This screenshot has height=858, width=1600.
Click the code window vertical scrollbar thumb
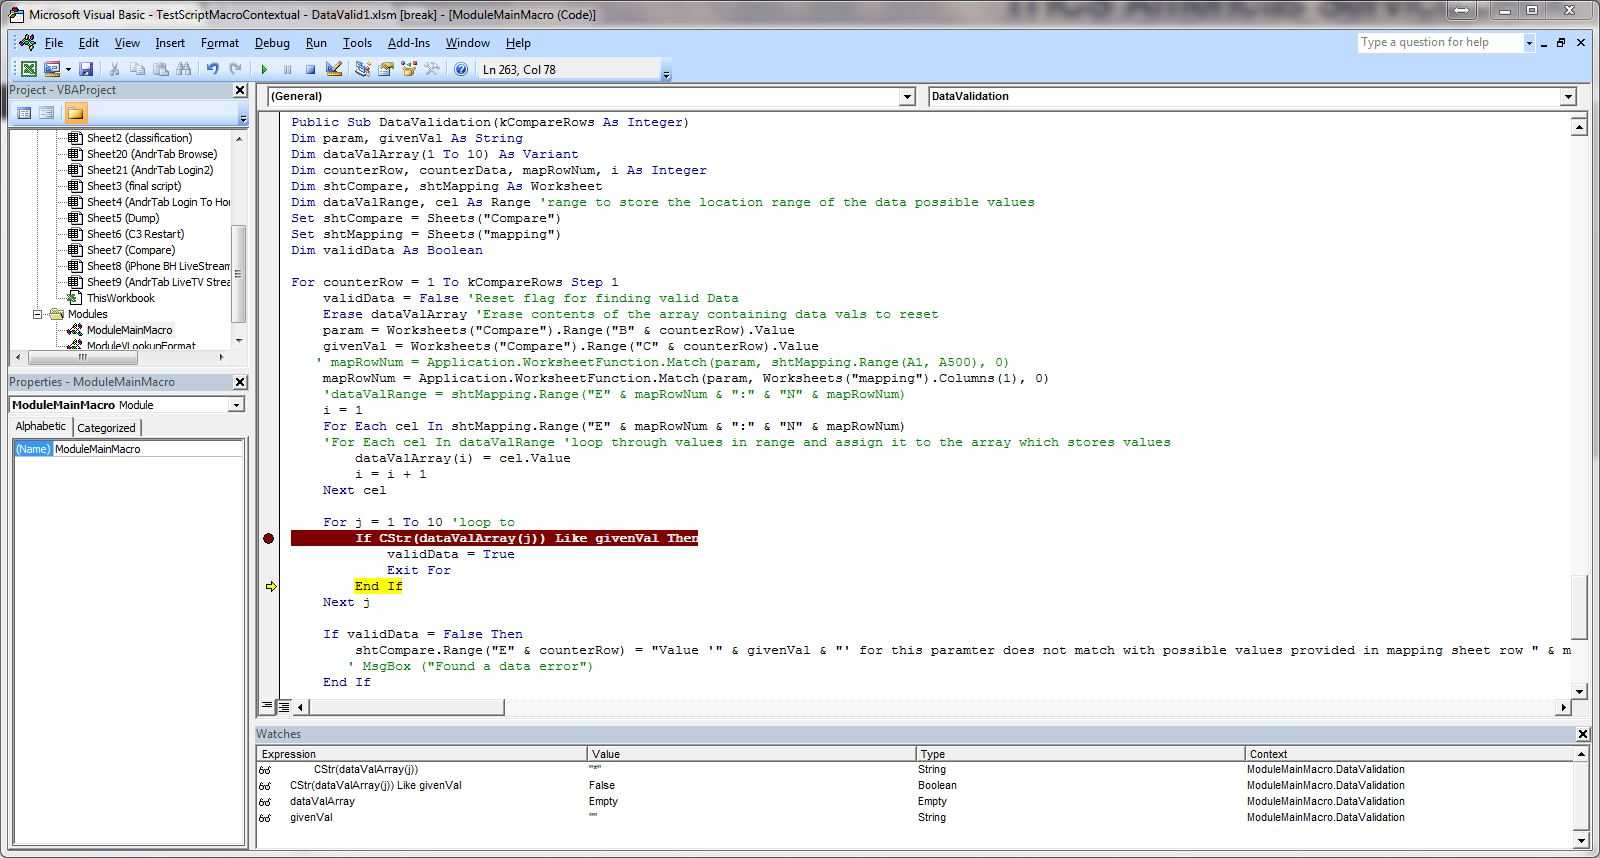tap(1580, 607)
